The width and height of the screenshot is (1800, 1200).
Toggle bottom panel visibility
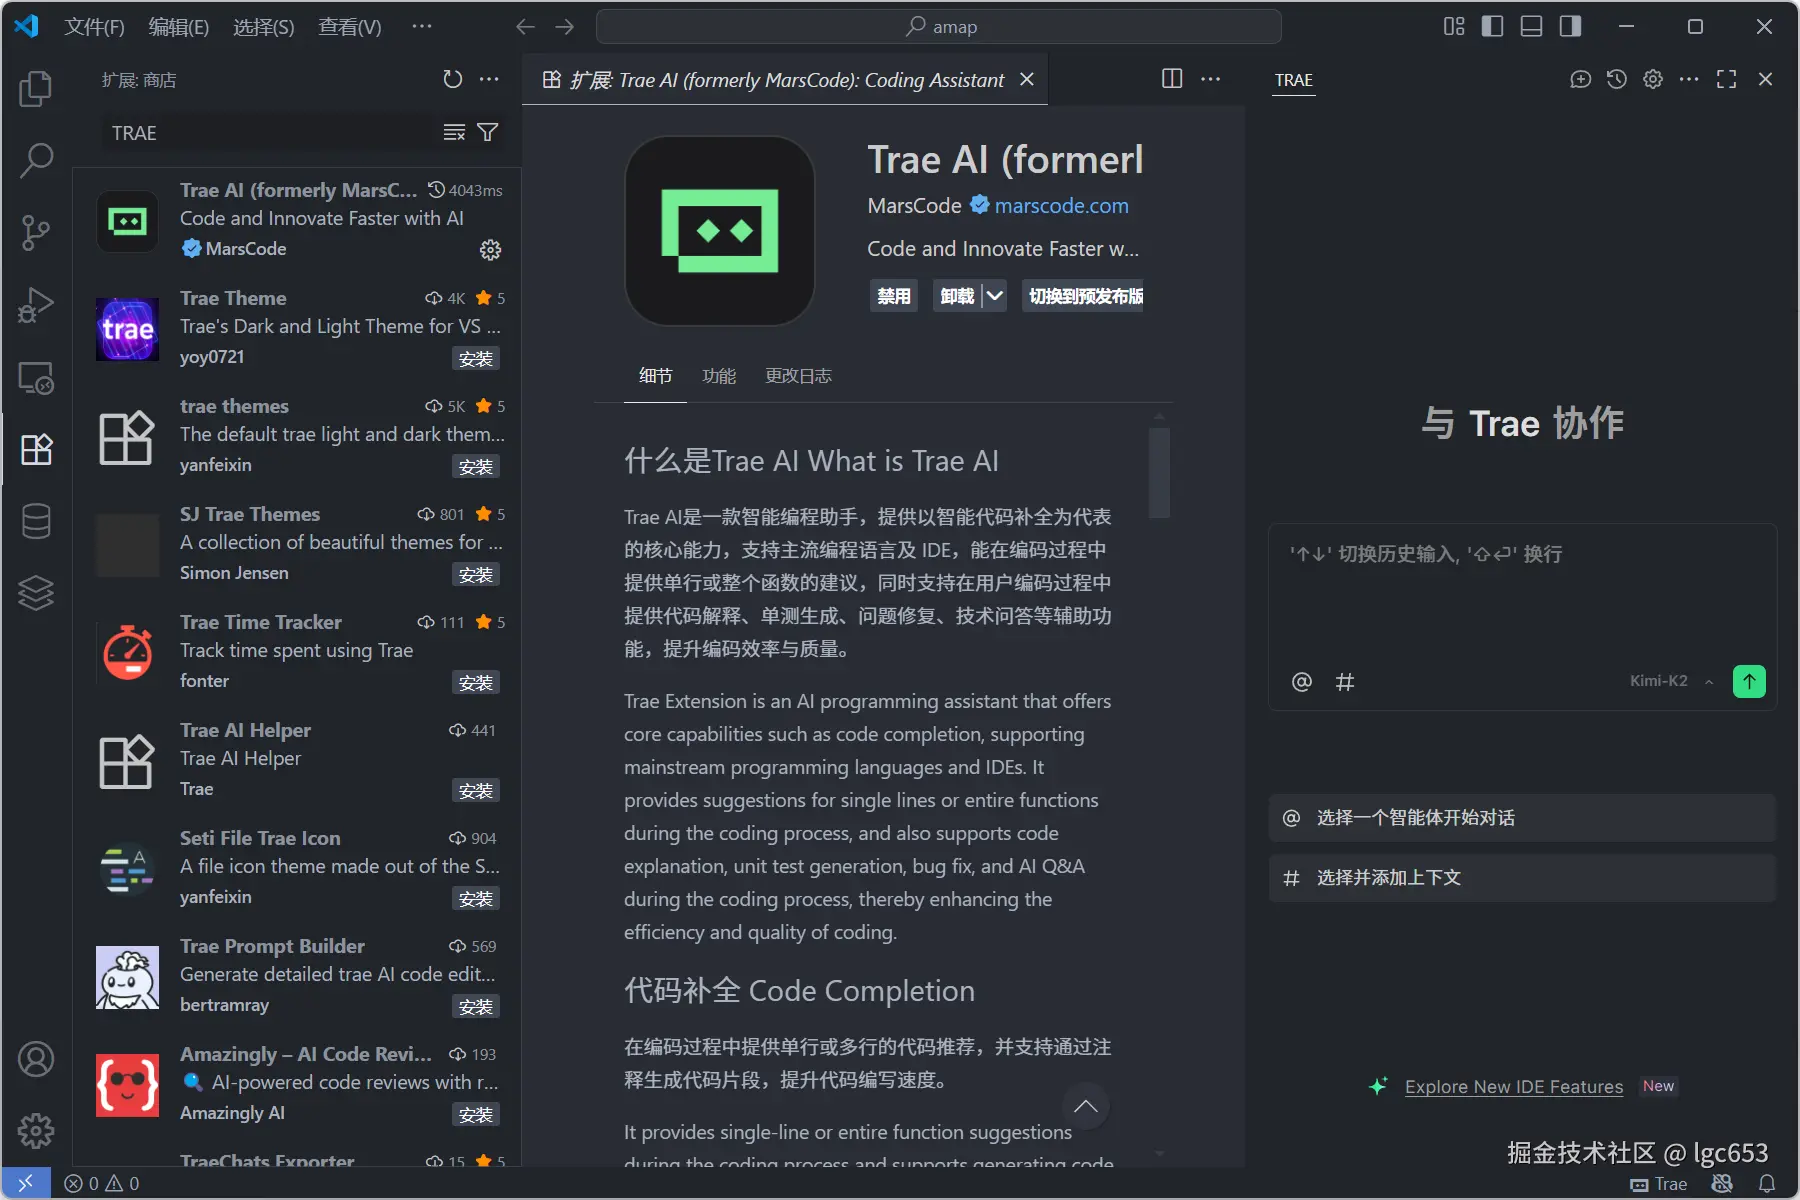1531,26
